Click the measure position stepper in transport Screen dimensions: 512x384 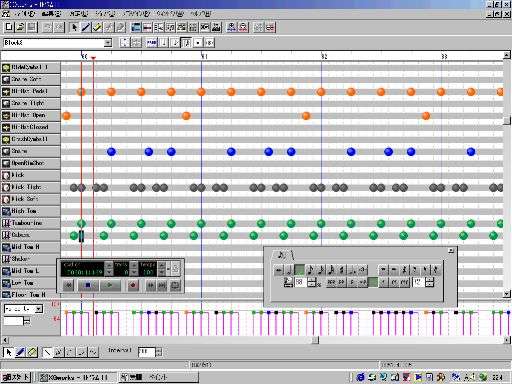109,269
